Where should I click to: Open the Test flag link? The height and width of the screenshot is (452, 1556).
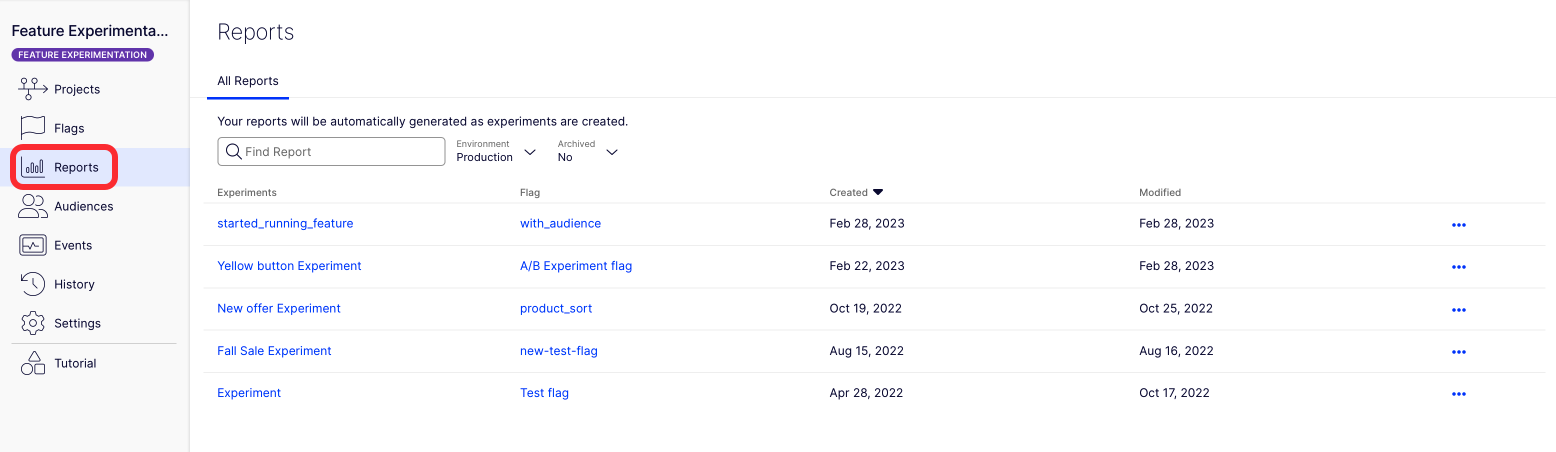point(544,393)
